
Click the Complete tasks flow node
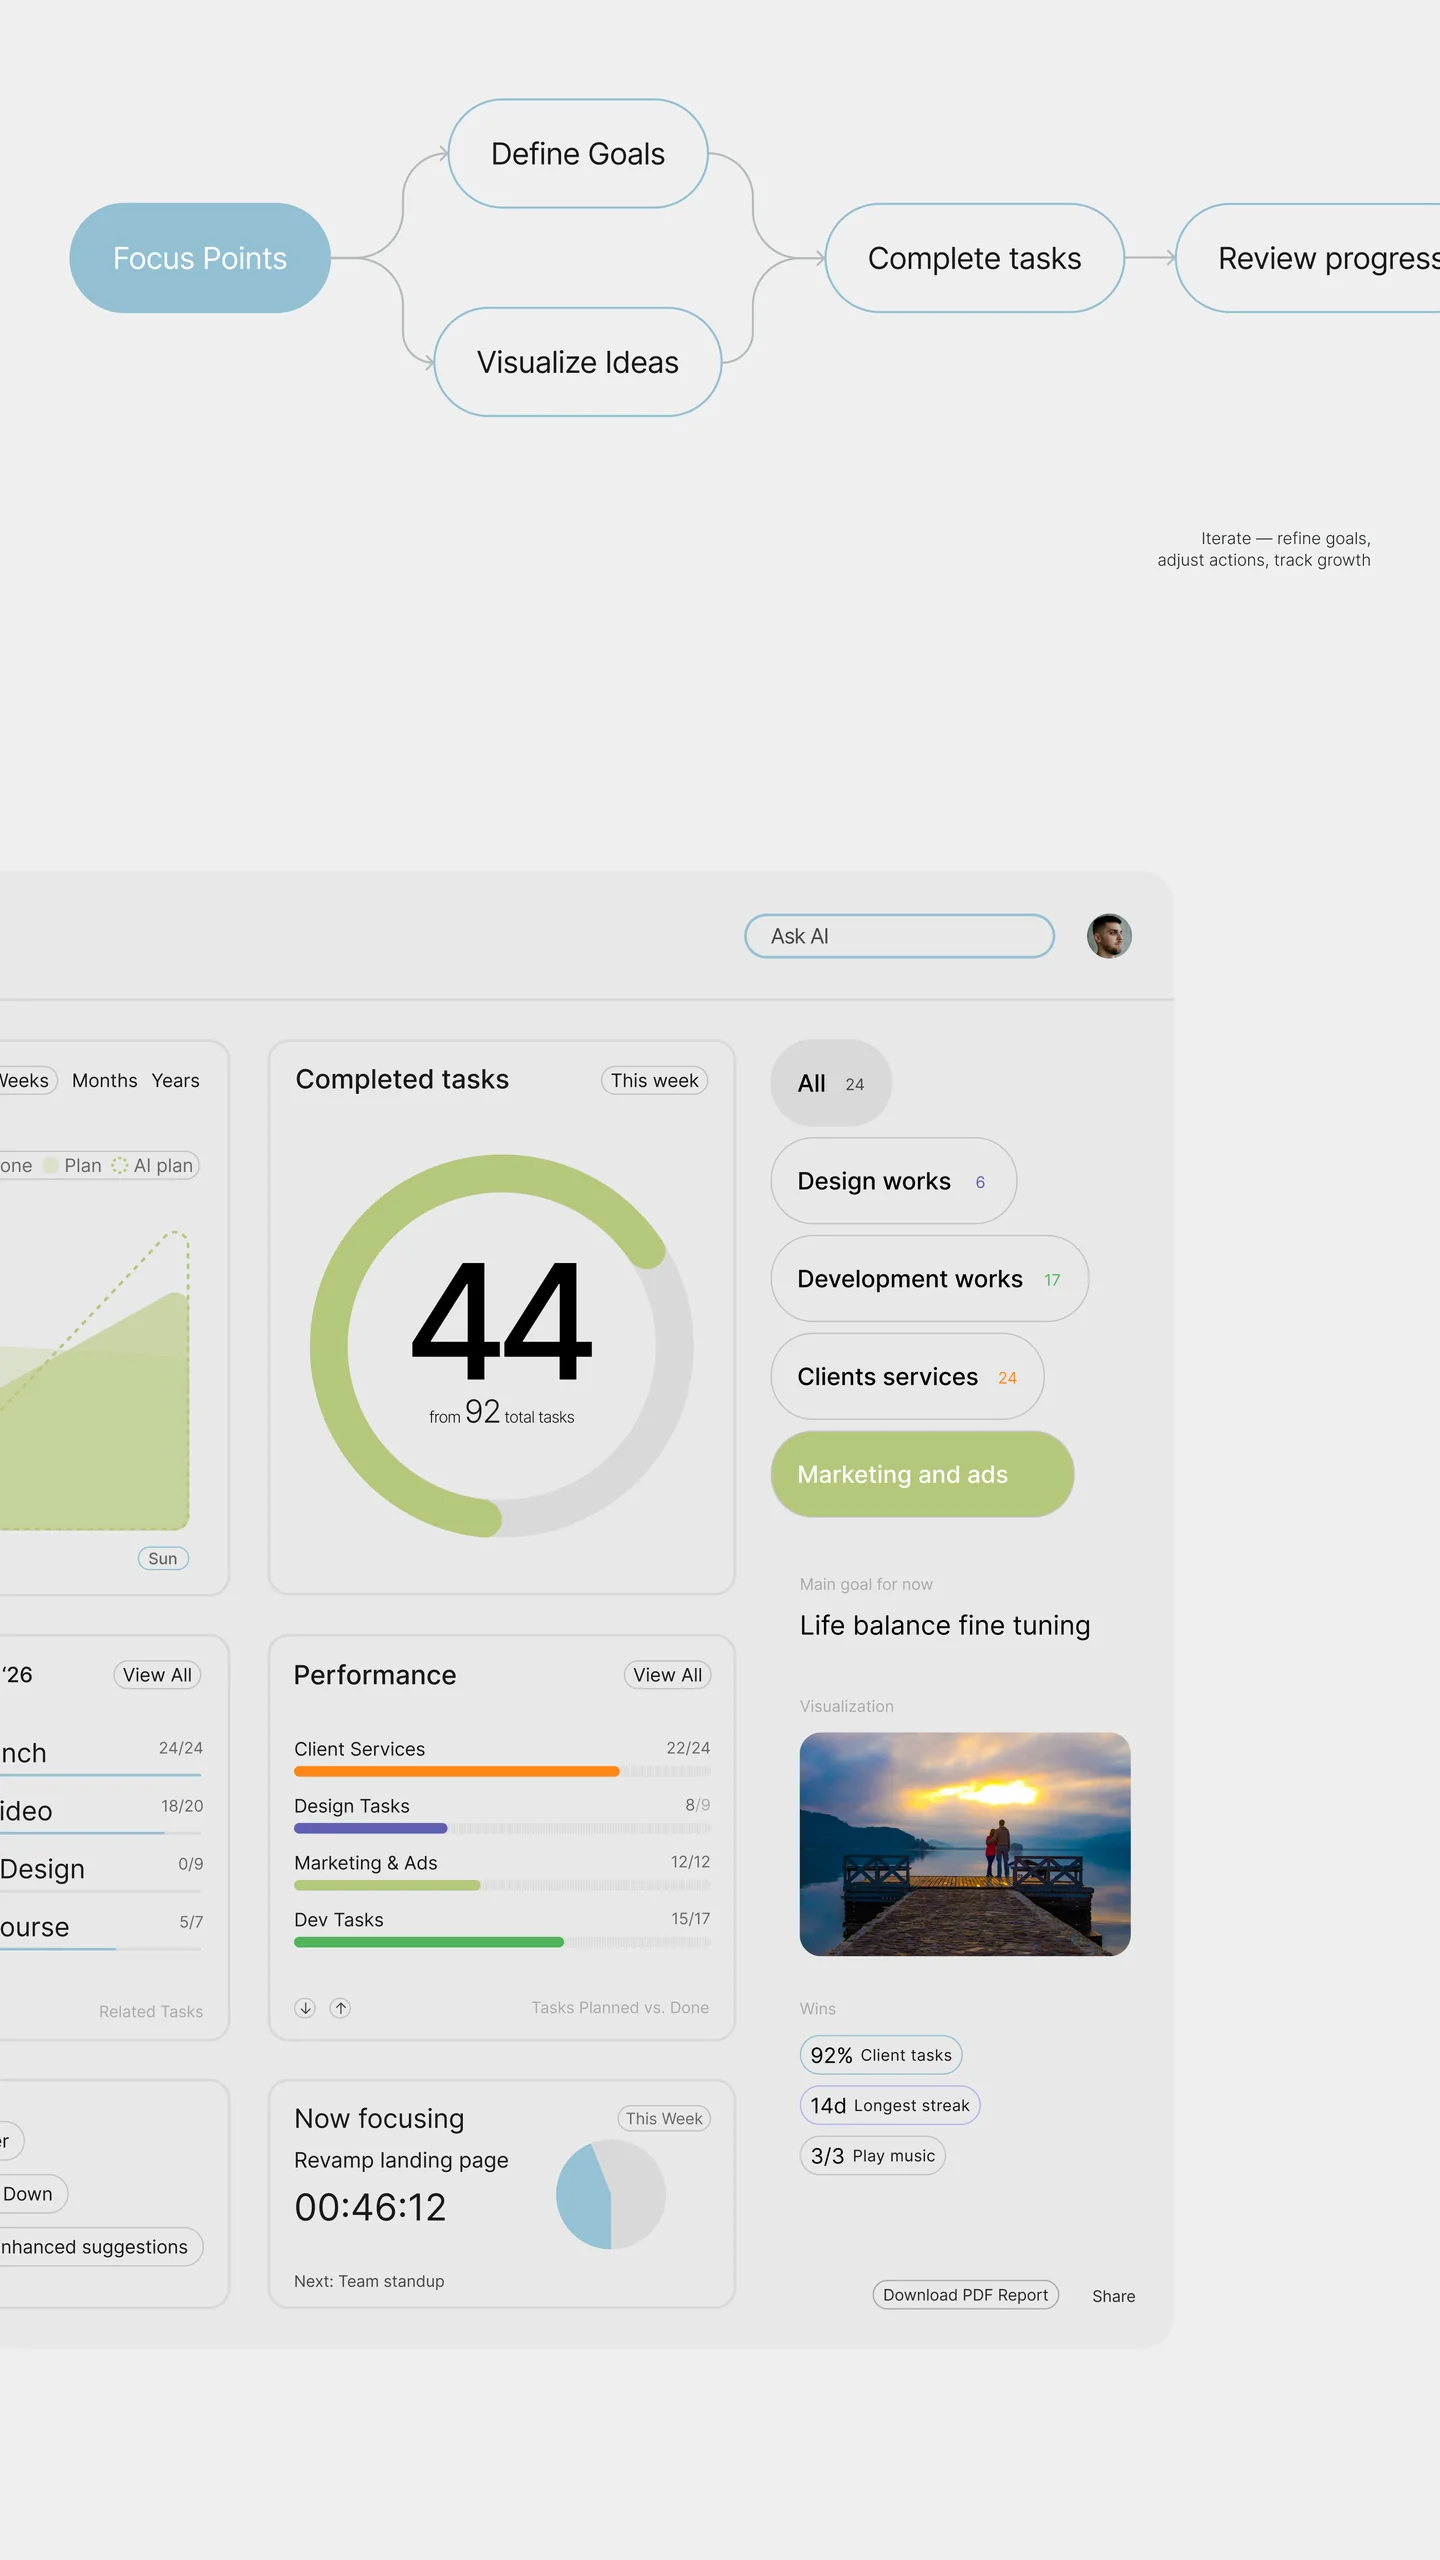[x=975, y=258]
